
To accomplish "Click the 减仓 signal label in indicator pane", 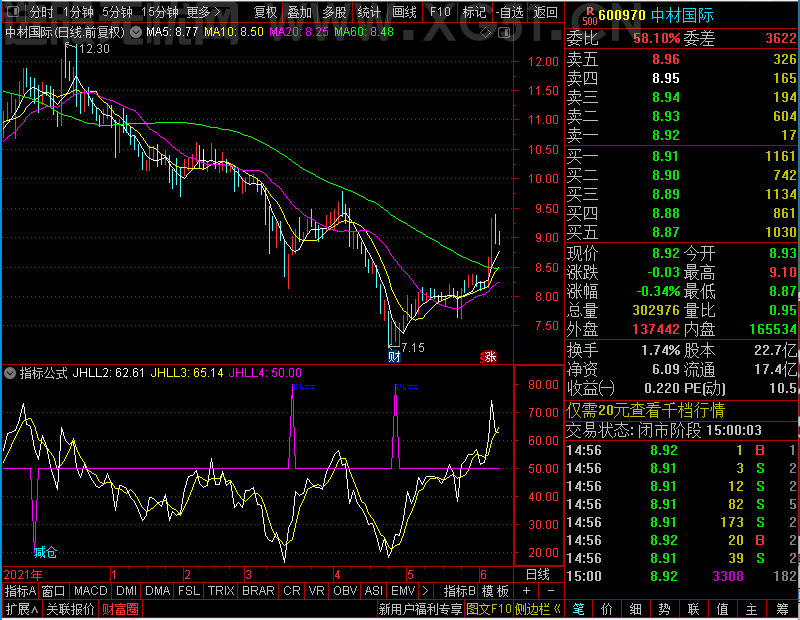I will (45, 552).
